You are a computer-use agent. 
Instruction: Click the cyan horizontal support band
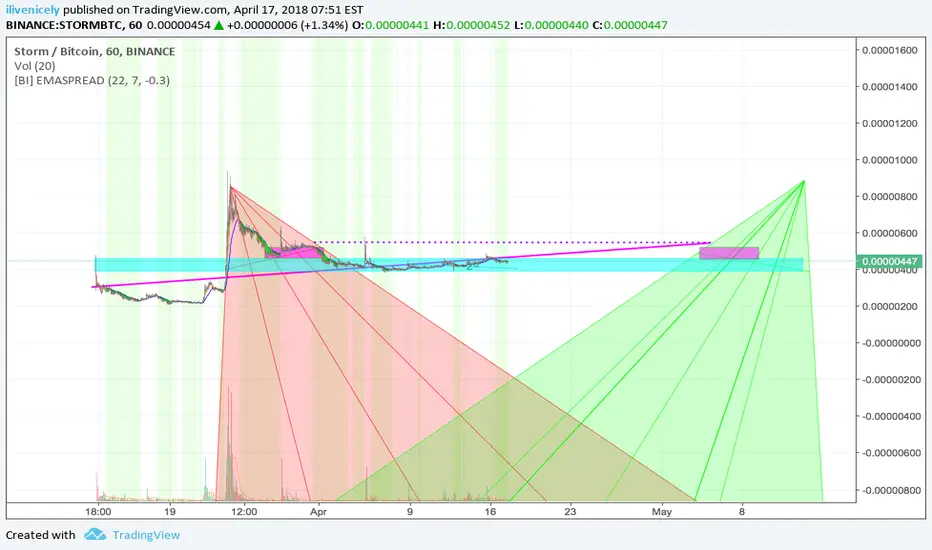(x=449, y=265)
